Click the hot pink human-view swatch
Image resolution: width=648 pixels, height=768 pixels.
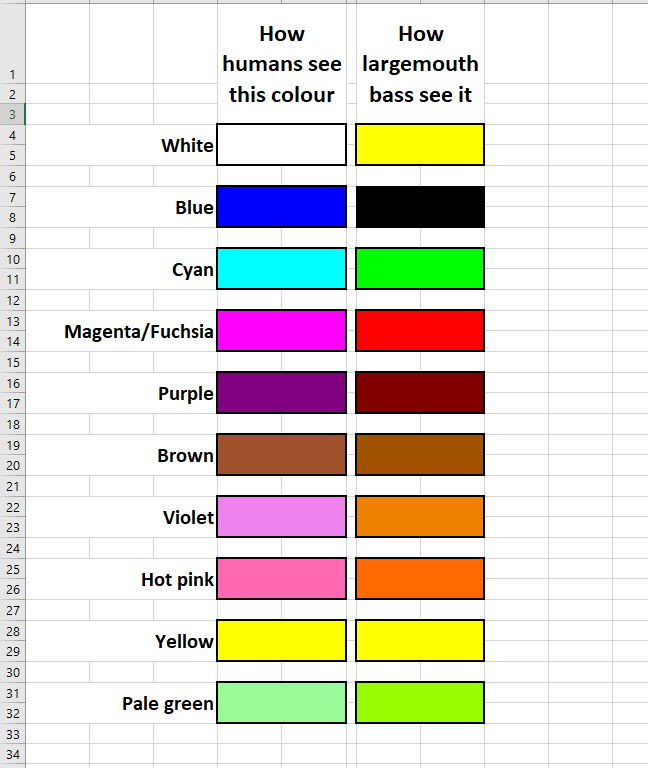[281, 578]
